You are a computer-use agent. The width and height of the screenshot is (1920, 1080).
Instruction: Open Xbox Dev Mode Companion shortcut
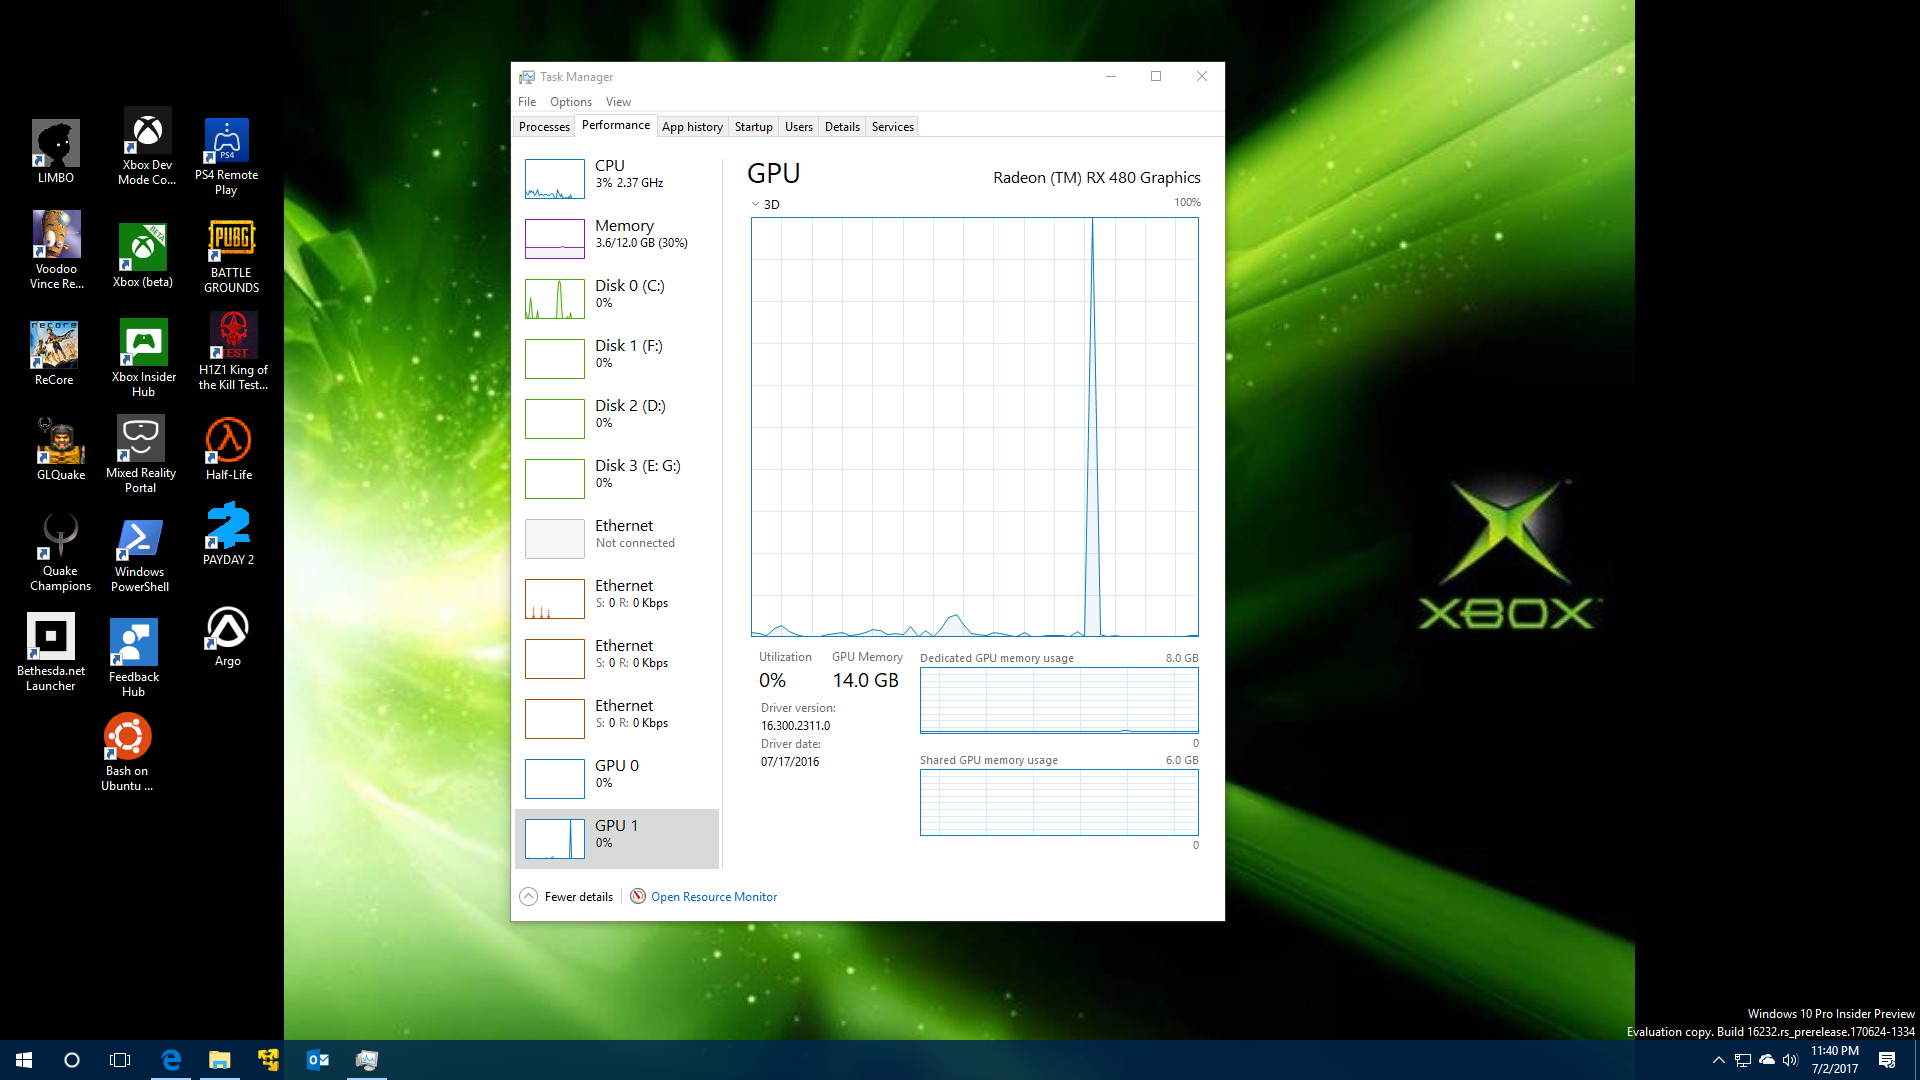tap(147, 146)
